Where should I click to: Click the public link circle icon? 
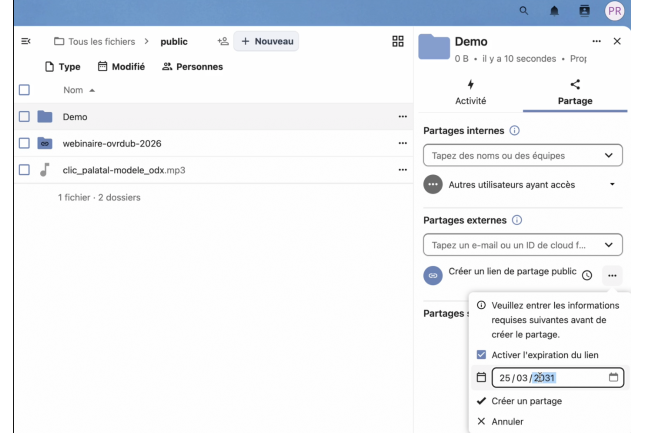(x=433, y=276)
